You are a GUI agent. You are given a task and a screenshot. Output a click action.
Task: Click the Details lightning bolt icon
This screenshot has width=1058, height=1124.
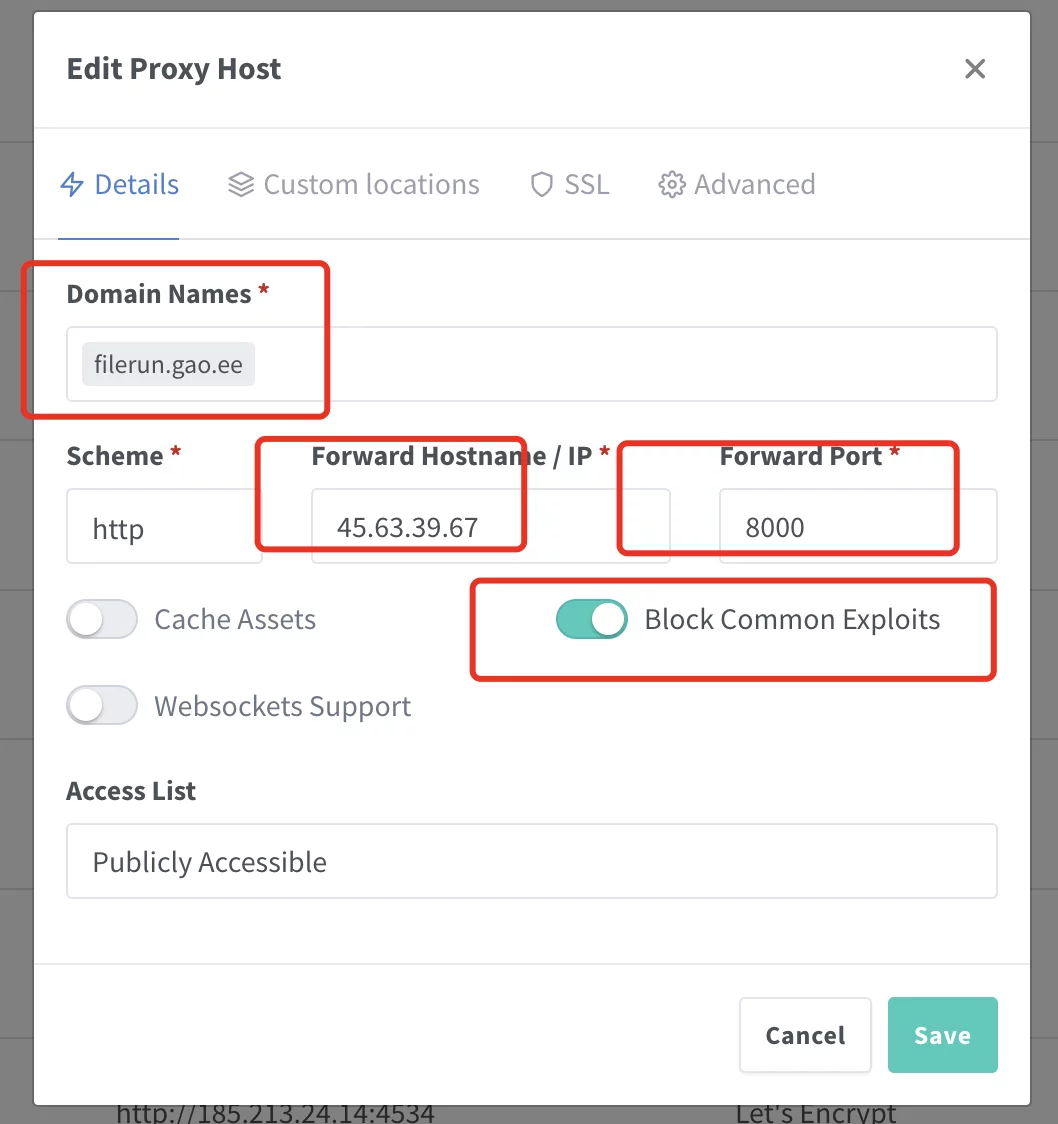click(72, 185)
